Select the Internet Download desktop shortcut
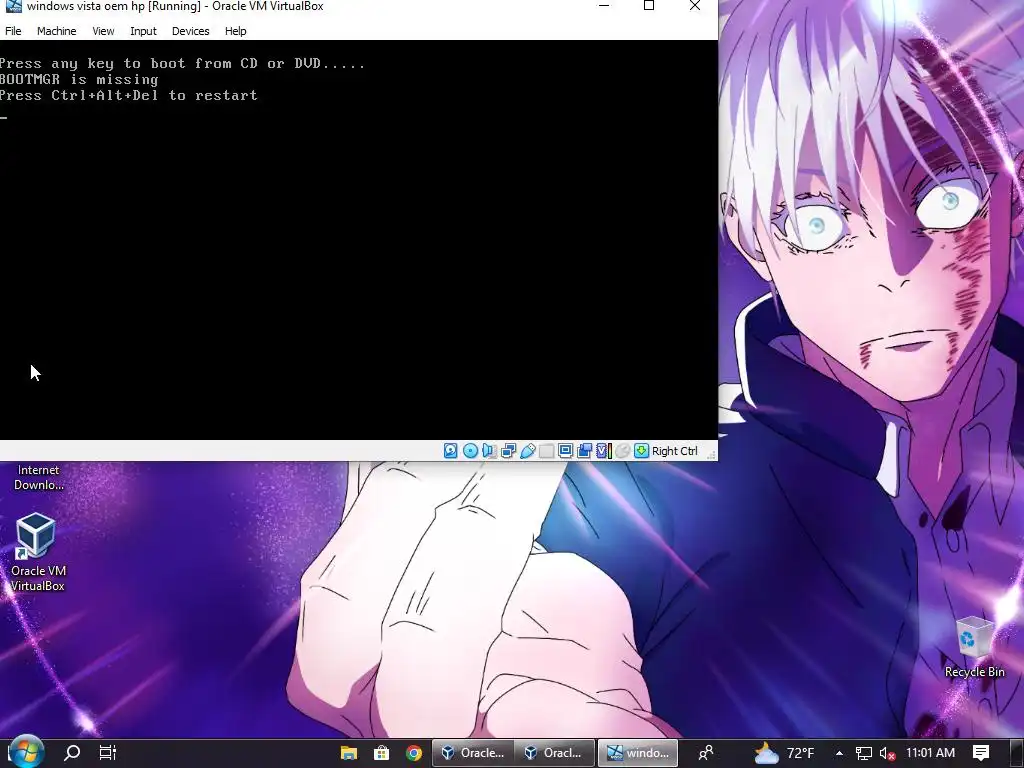The width and height of the screenshot is (1024, 768). point(39,477)
